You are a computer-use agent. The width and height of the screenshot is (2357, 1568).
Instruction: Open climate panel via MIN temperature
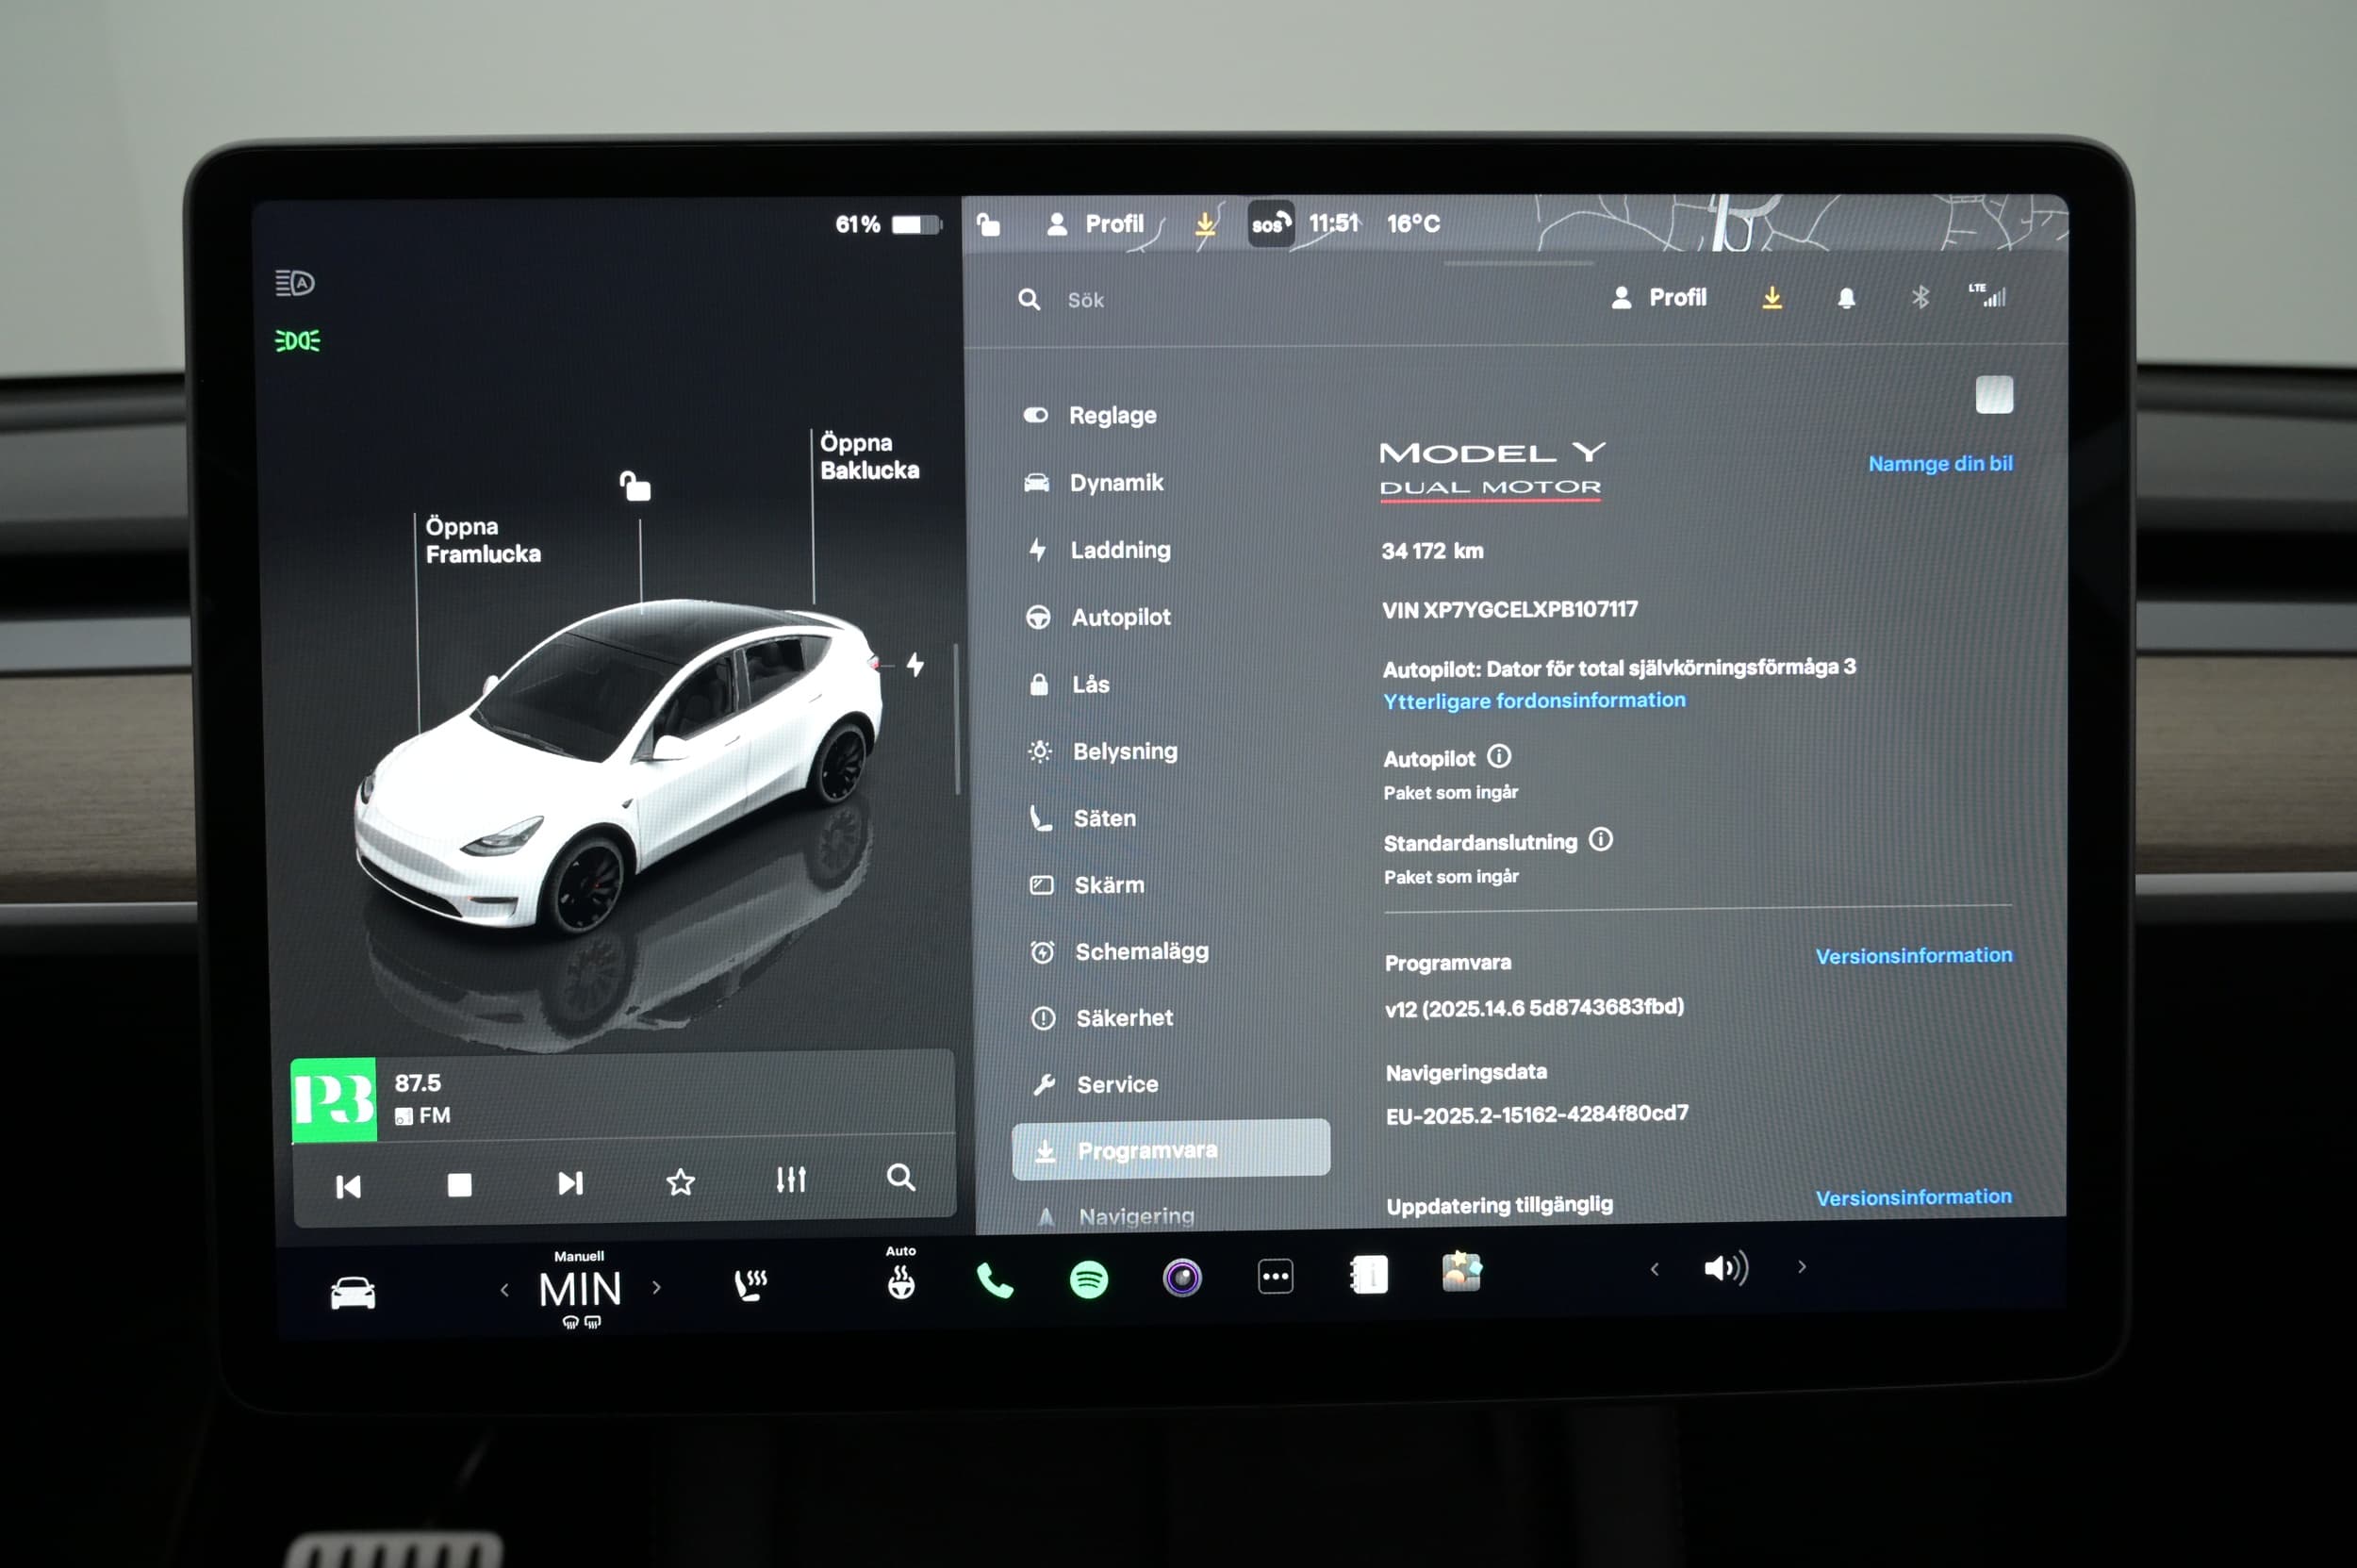tap(580, 1289)
